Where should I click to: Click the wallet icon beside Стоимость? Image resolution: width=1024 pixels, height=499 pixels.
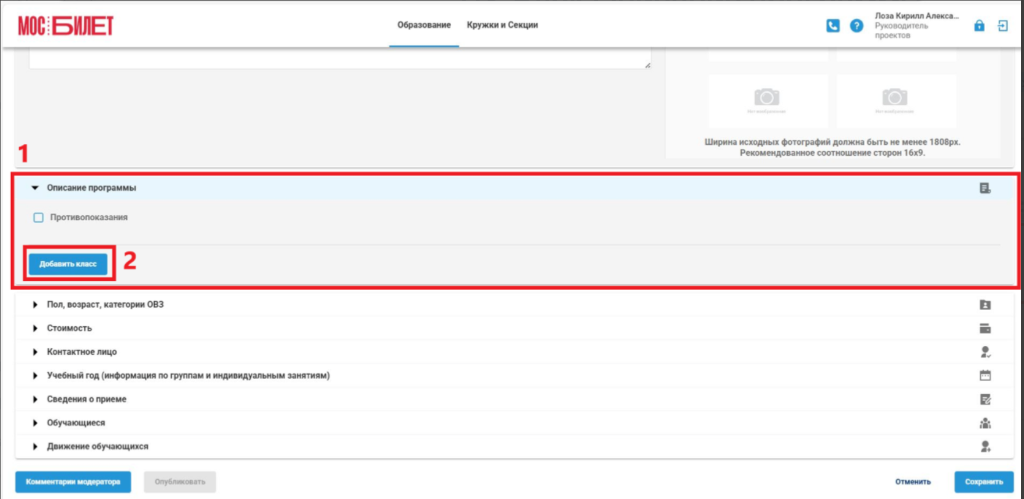[x=985, y=328]
